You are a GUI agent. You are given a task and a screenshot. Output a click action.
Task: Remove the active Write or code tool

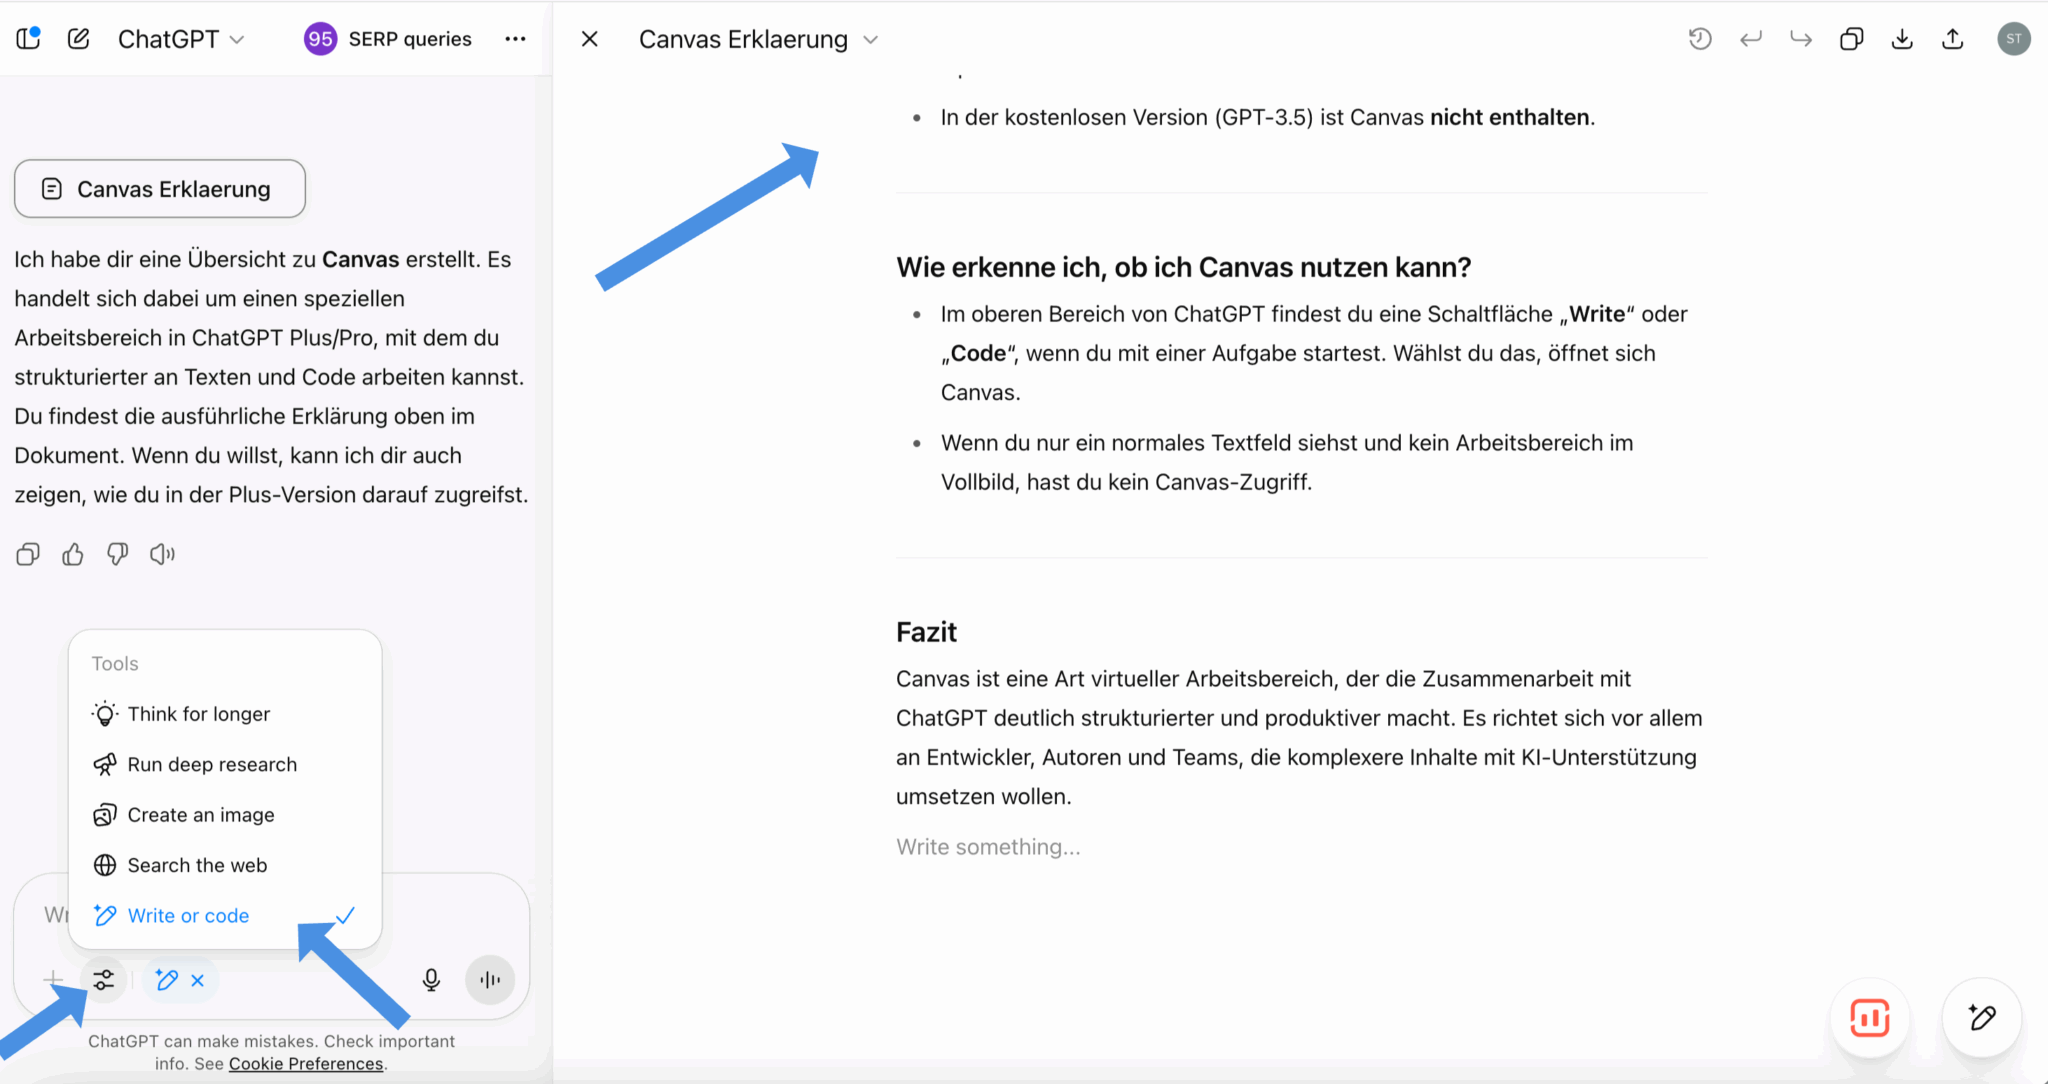pyautogui.click(x=197, y=980)
